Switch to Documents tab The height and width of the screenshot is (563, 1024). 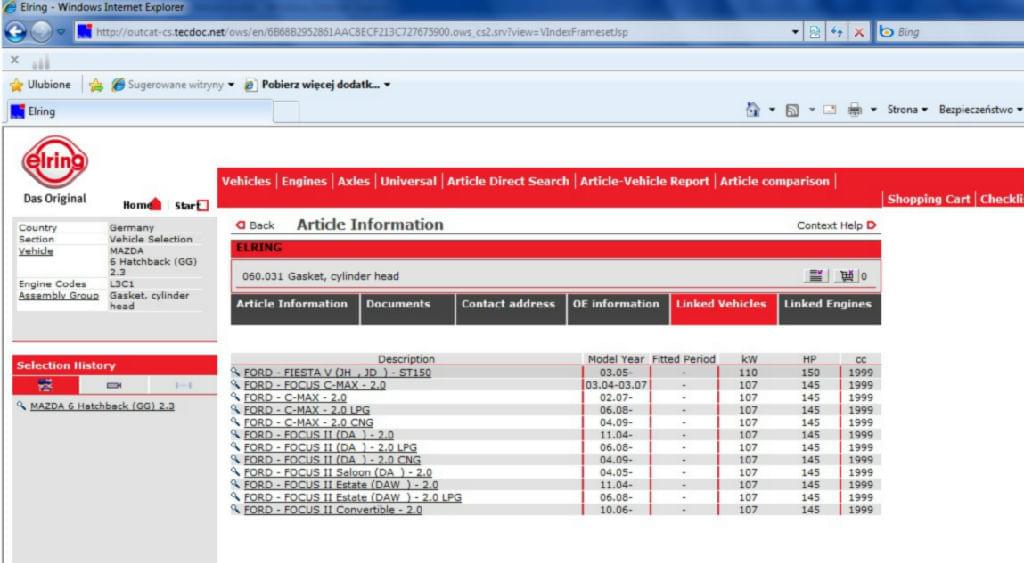click(407, 309)
